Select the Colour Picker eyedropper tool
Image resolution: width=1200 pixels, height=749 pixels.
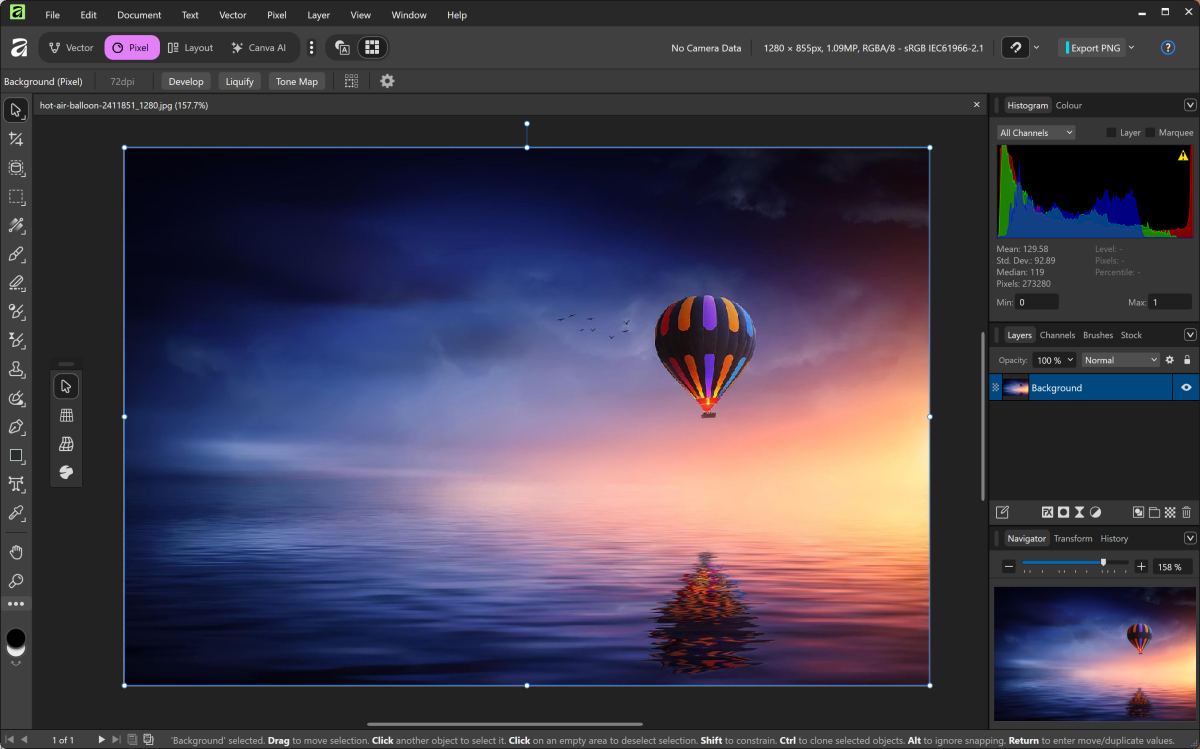[16, 513]
